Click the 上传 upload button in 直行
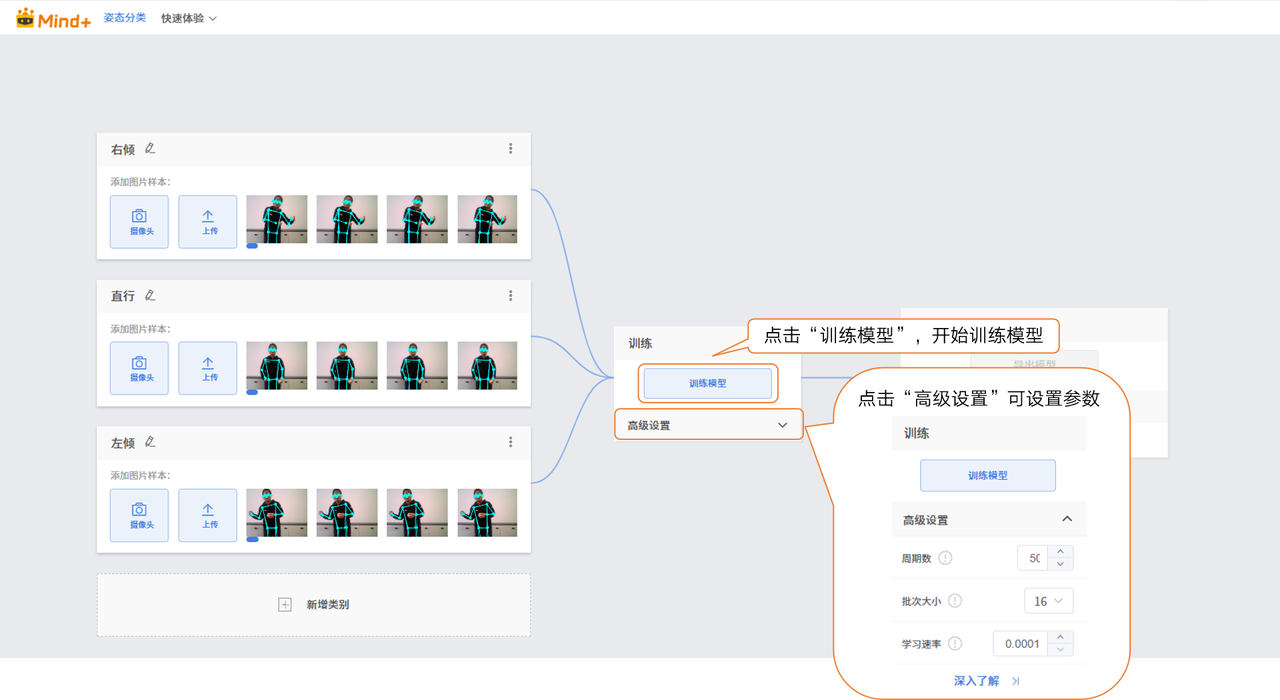The image size is (1280, 700). pos(208,368)
